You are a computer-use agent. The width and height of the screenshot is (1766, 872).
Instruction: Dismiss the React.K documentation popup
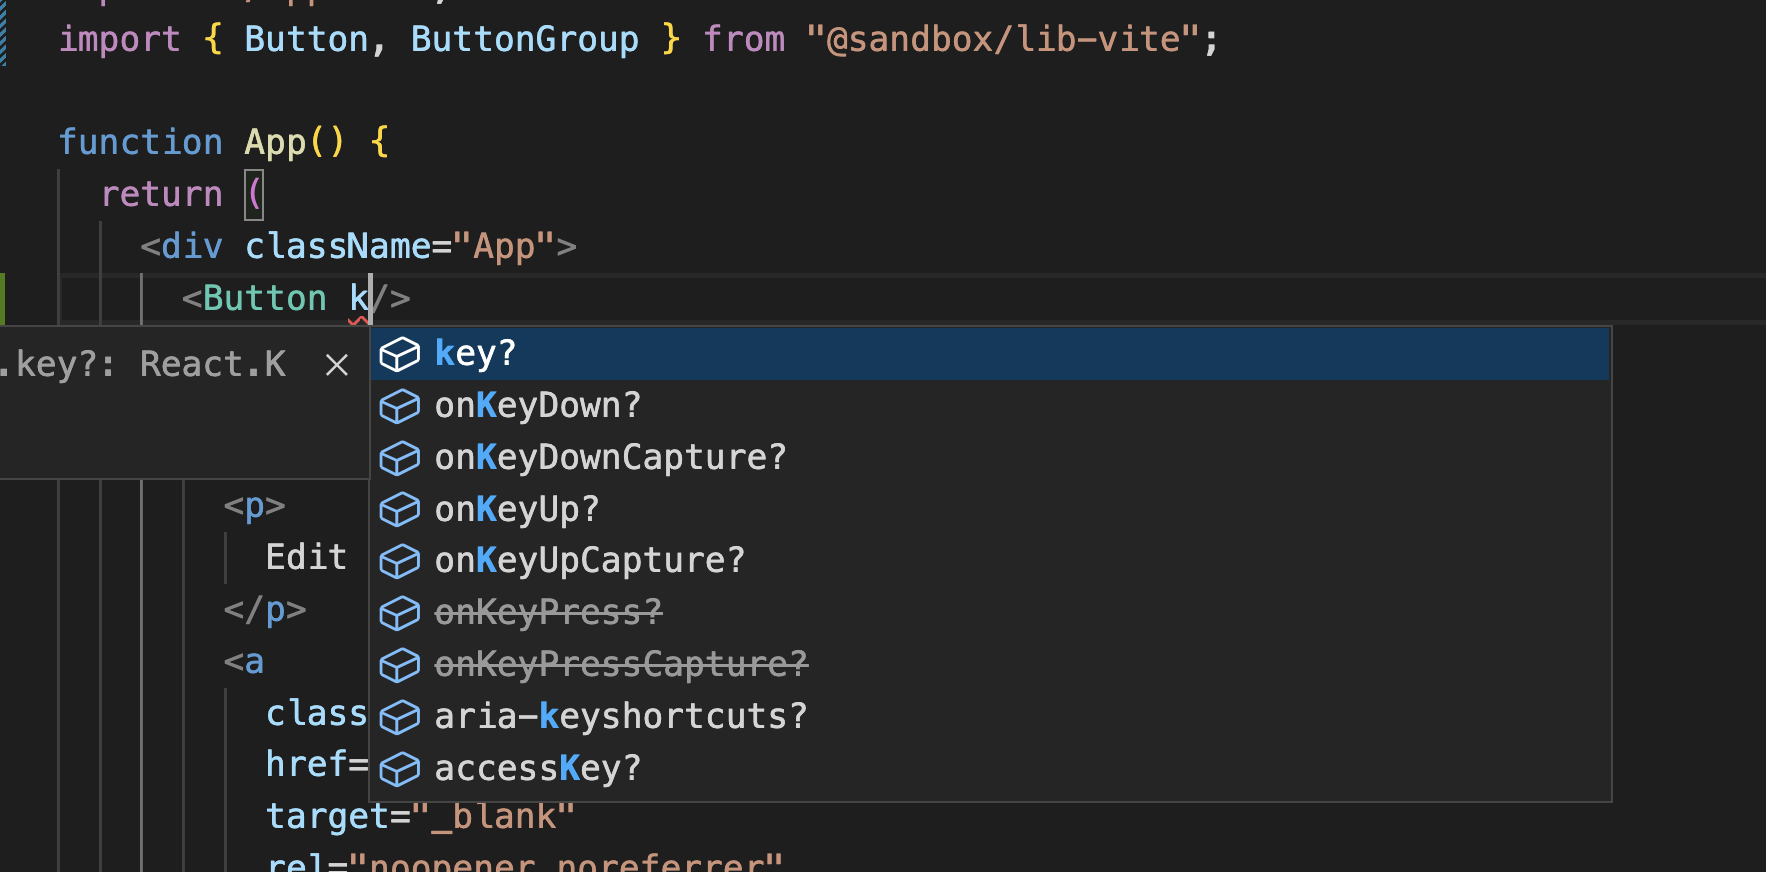pyautogui.click(x=336, y=364)
